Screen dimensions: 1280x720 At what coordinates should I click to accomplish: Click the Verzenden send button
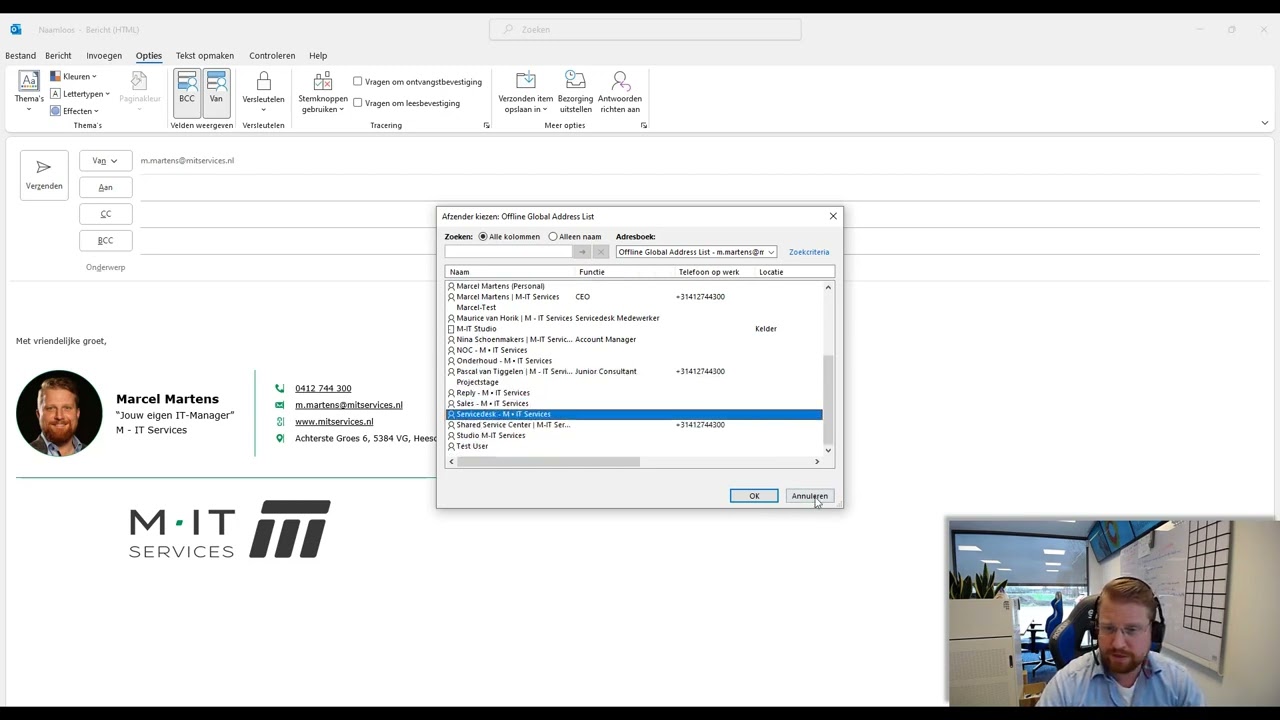point(44,175)
